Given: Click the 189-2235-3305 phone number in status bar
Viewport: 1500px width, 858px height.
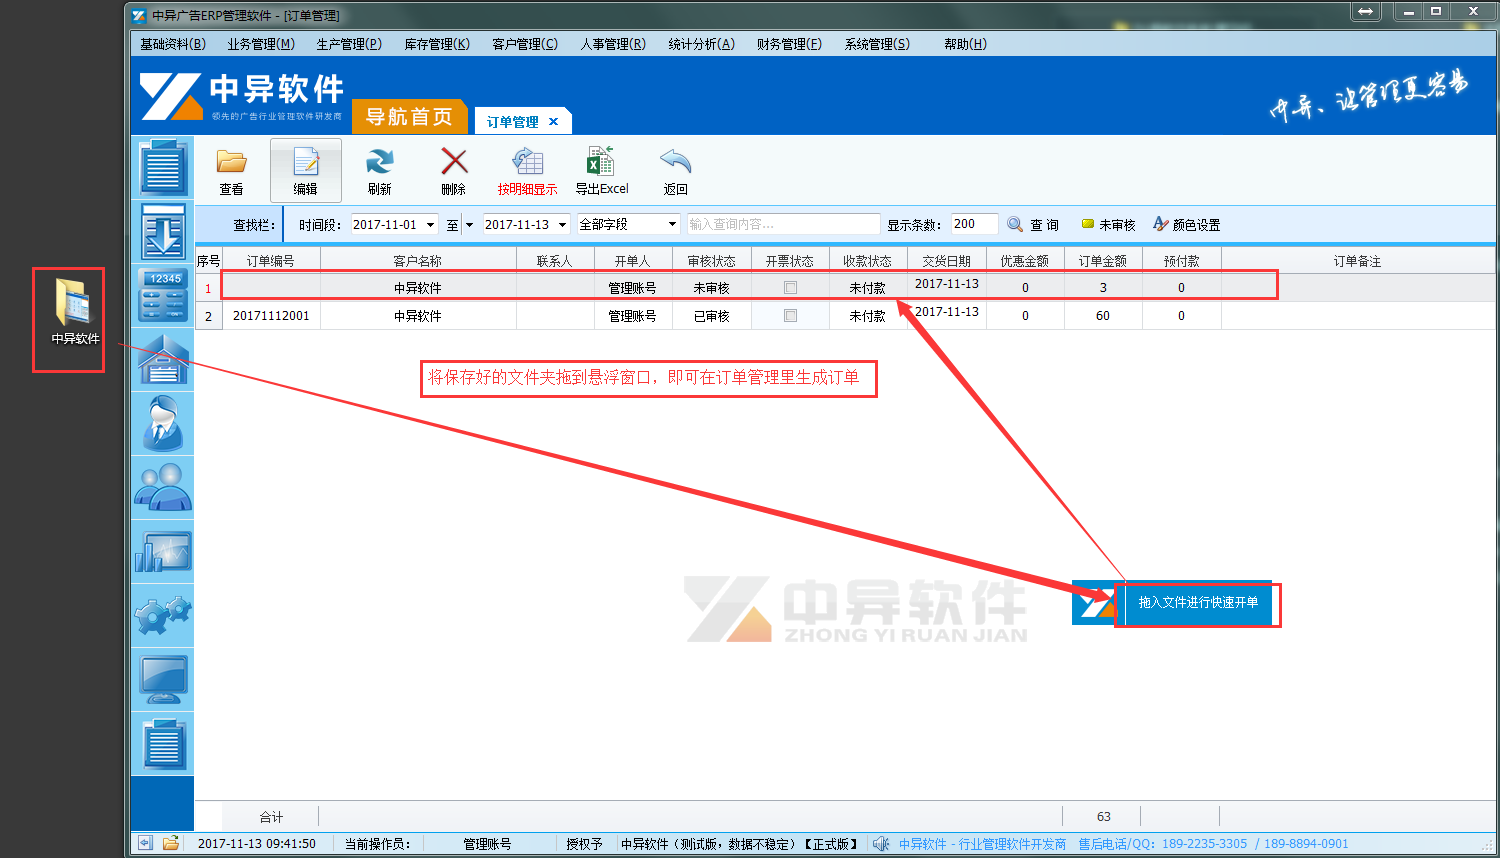Looking at the screenshot, I should [x=1205, y=844].
